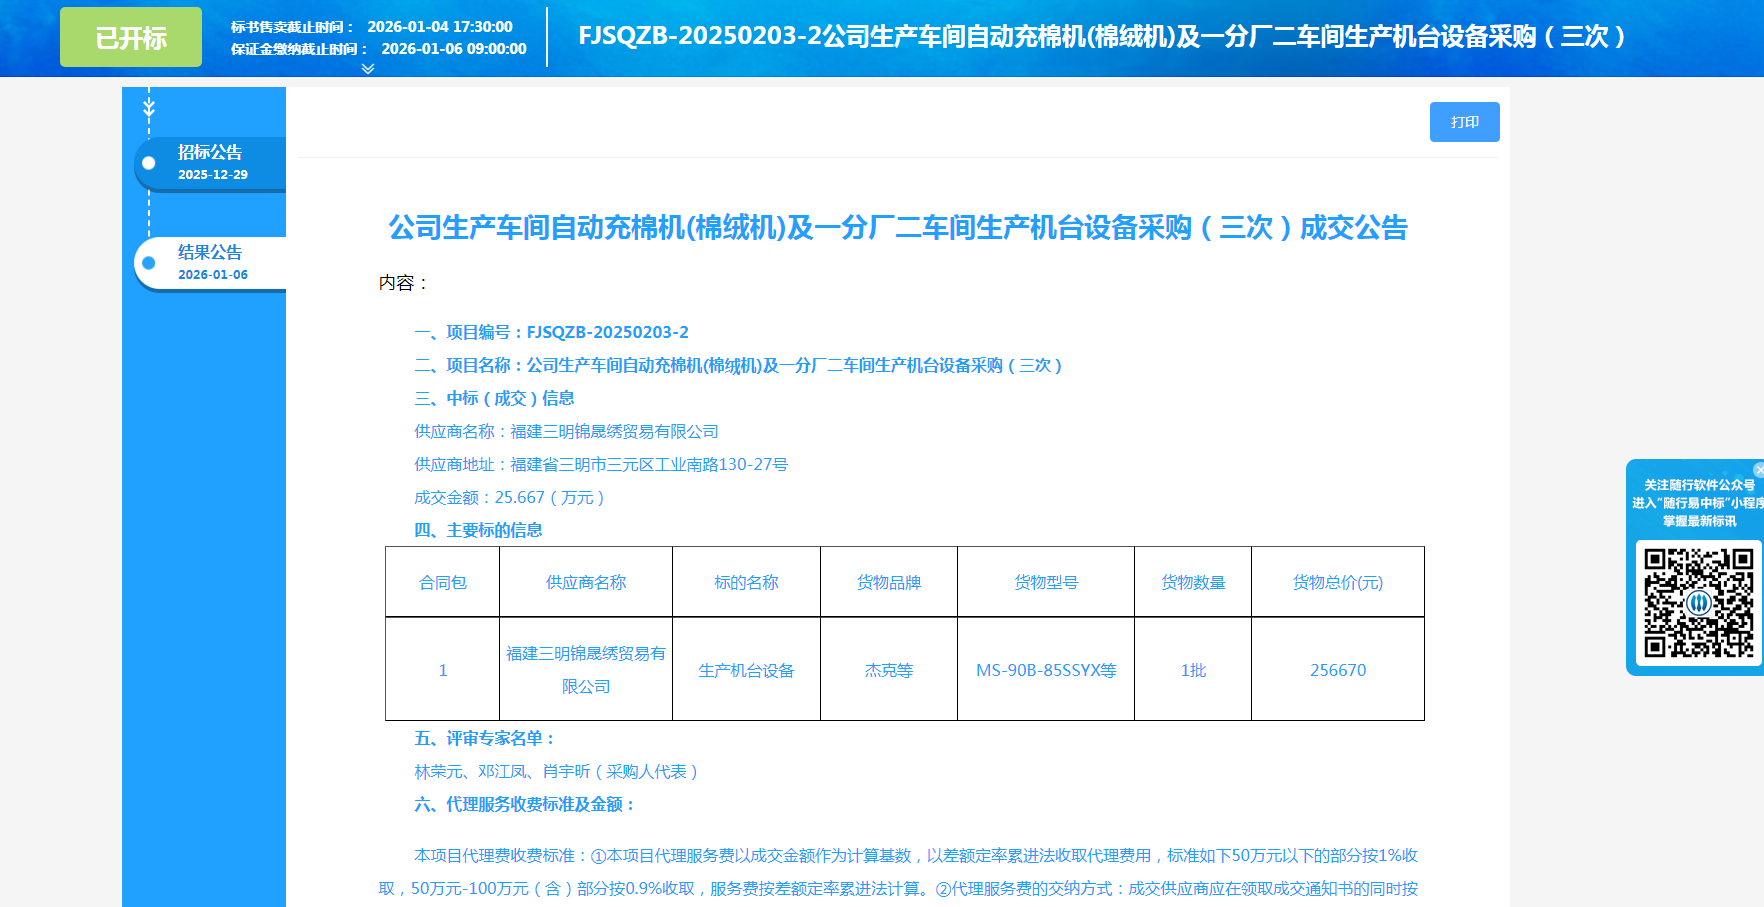The height and width of the screenshot is (907, 1764).
Task: Click the 成交公告 main announcement heading
Action: click(897, 228)
